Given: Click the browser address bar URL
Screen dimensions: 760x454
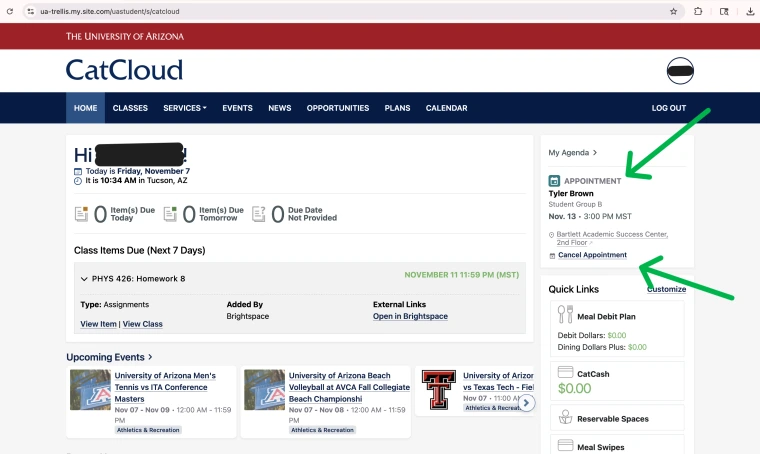Looking at the screenshot, I should pos(110,11).
